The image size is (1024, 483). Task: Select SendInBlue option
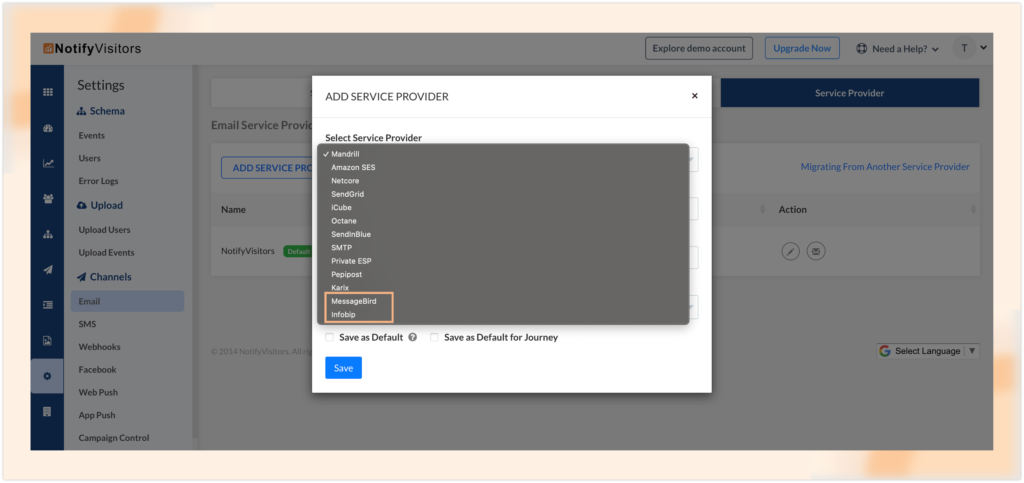click(x=503, y=234)
